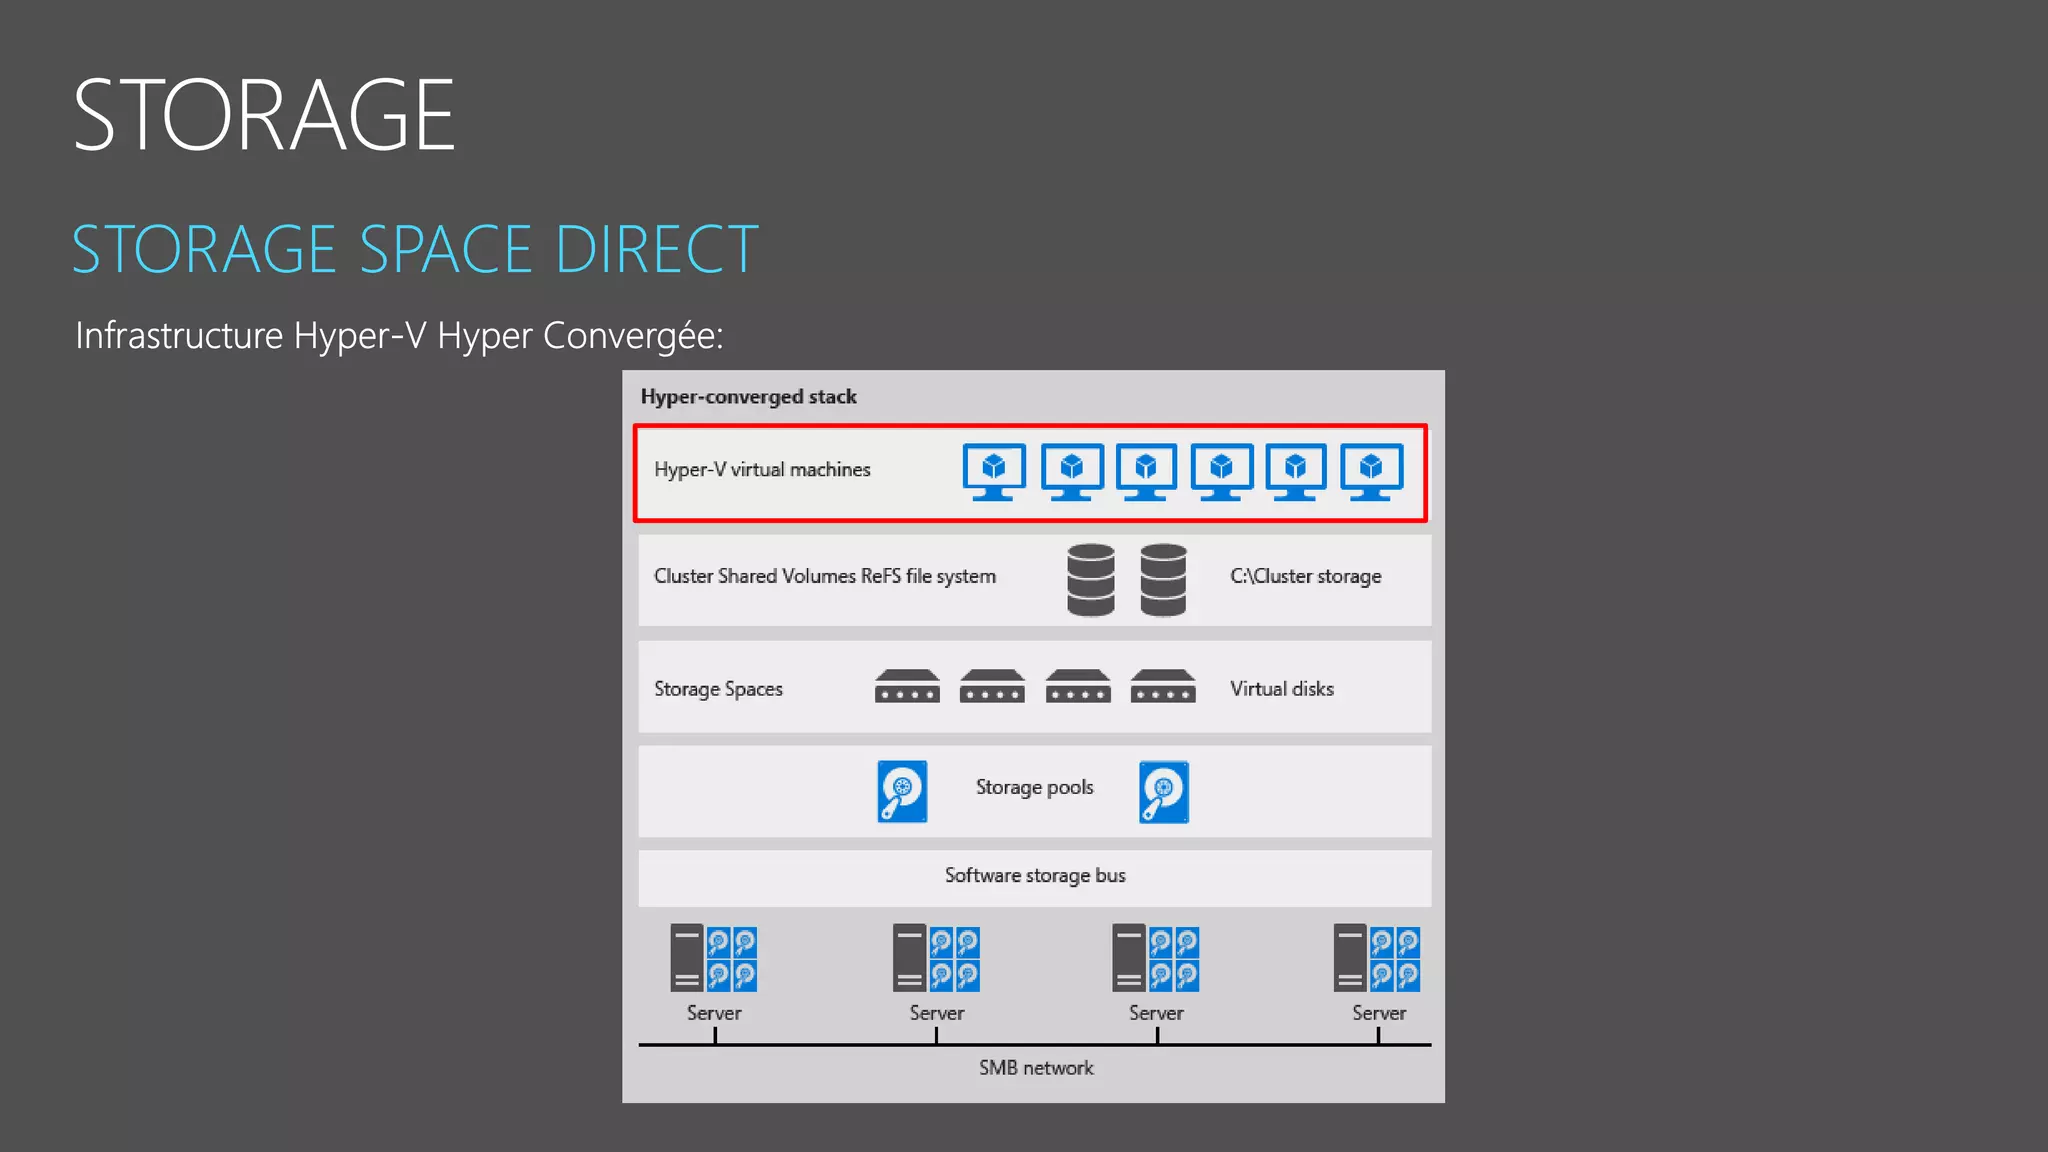Click the STORAGE SPACE DIRECT heading

pyautogui.click(x=415, y=250)
